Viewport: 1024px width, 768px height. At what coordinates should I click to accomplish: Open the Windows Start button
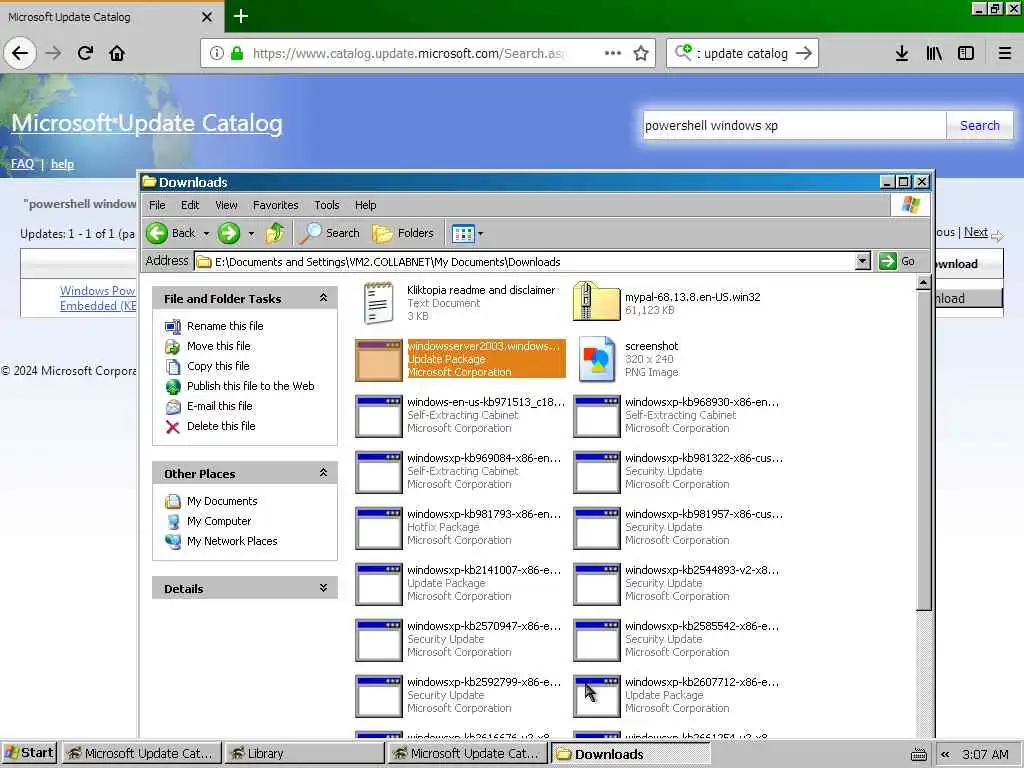tap(29, 754)
